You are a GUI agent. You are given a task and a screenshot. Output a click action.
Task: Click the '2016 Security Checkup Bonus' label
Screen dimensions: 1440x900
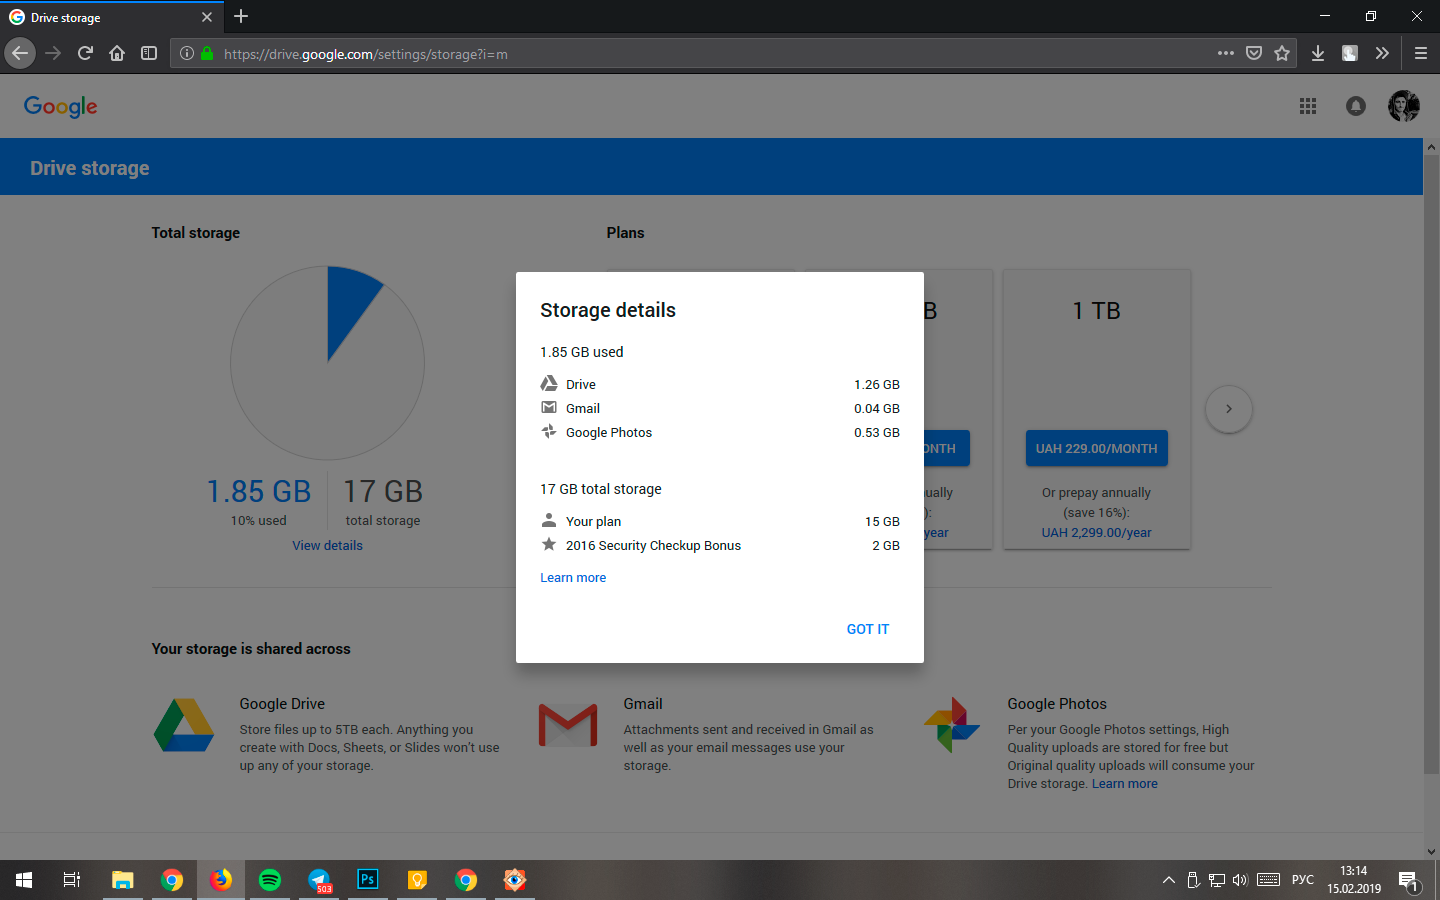pos(653,545)
